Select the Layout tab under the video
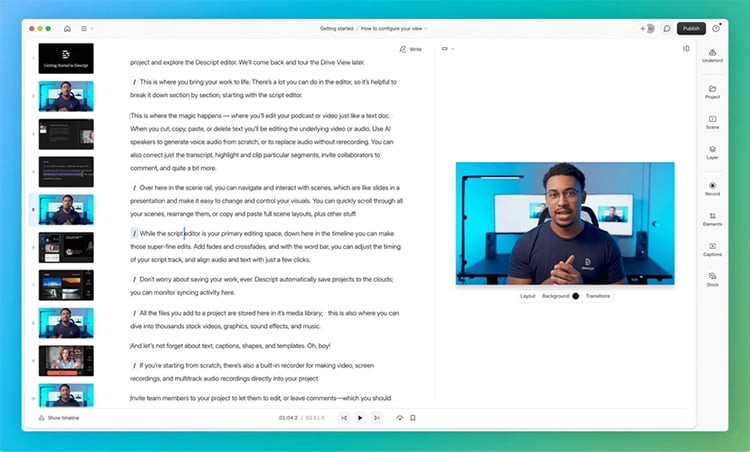The height and width of the screenshot is (452, 750). pos(527,296)
